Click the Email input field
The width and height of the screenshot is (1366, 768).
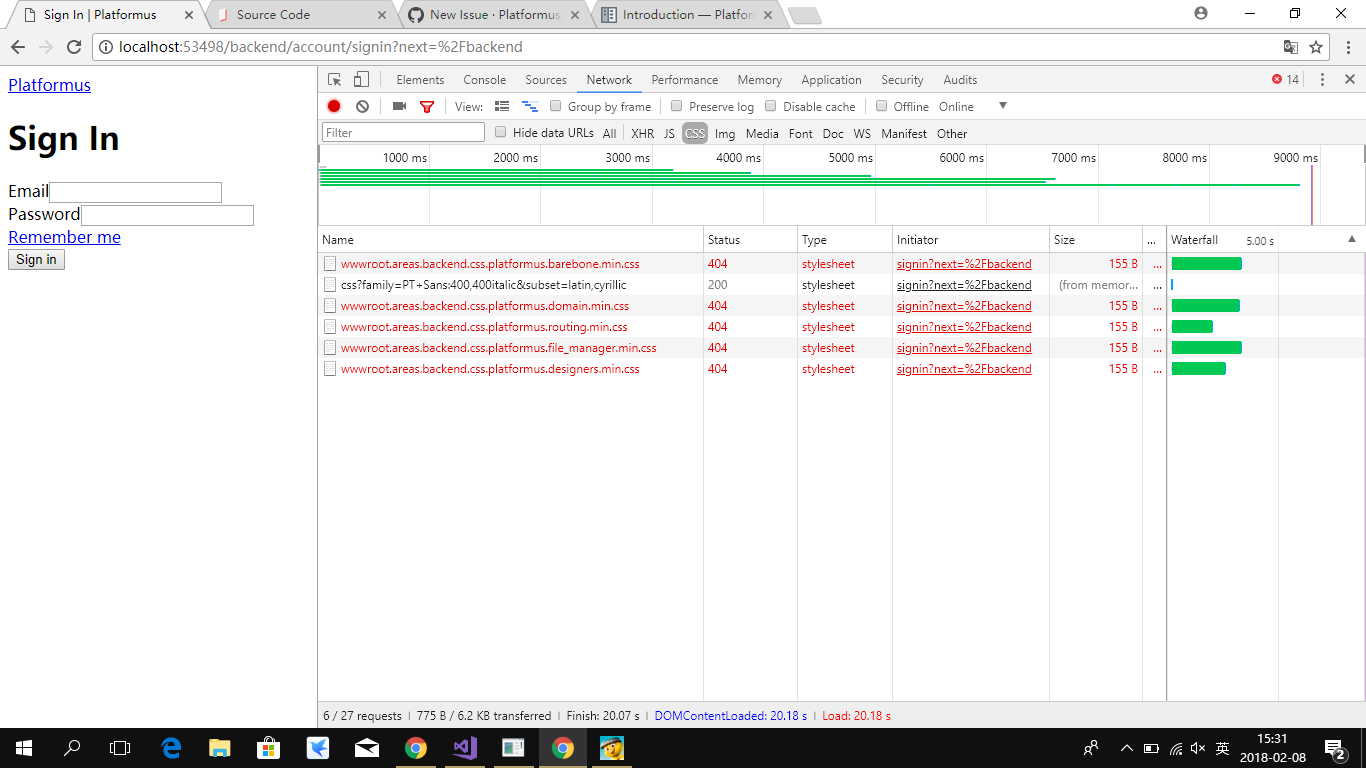tap(135, 192)
